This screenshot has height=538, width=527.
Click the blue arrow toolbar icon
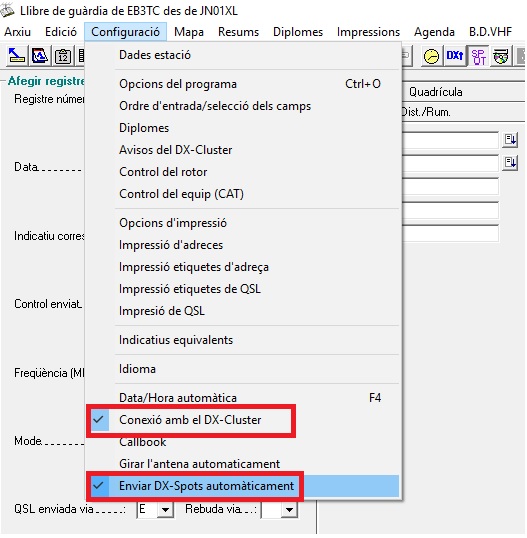(16, 56)
